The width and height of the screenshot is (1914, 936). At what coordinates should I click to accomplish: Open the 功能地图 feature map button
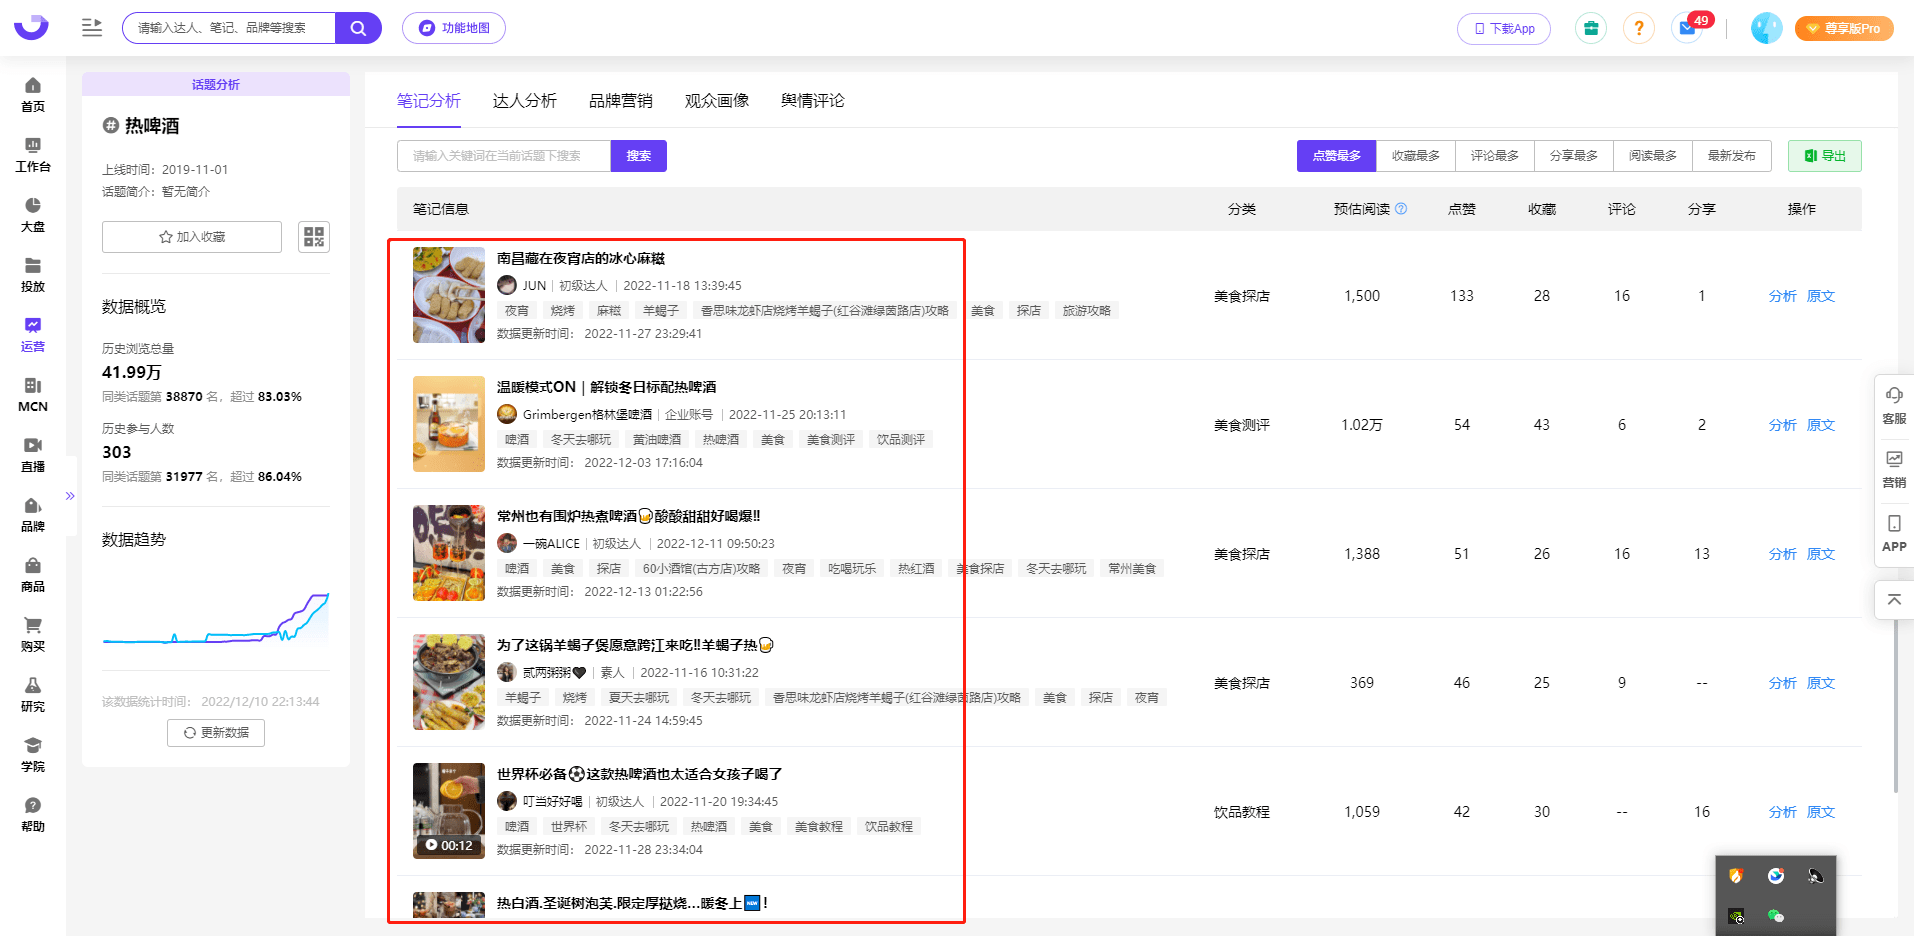(454, 28)
